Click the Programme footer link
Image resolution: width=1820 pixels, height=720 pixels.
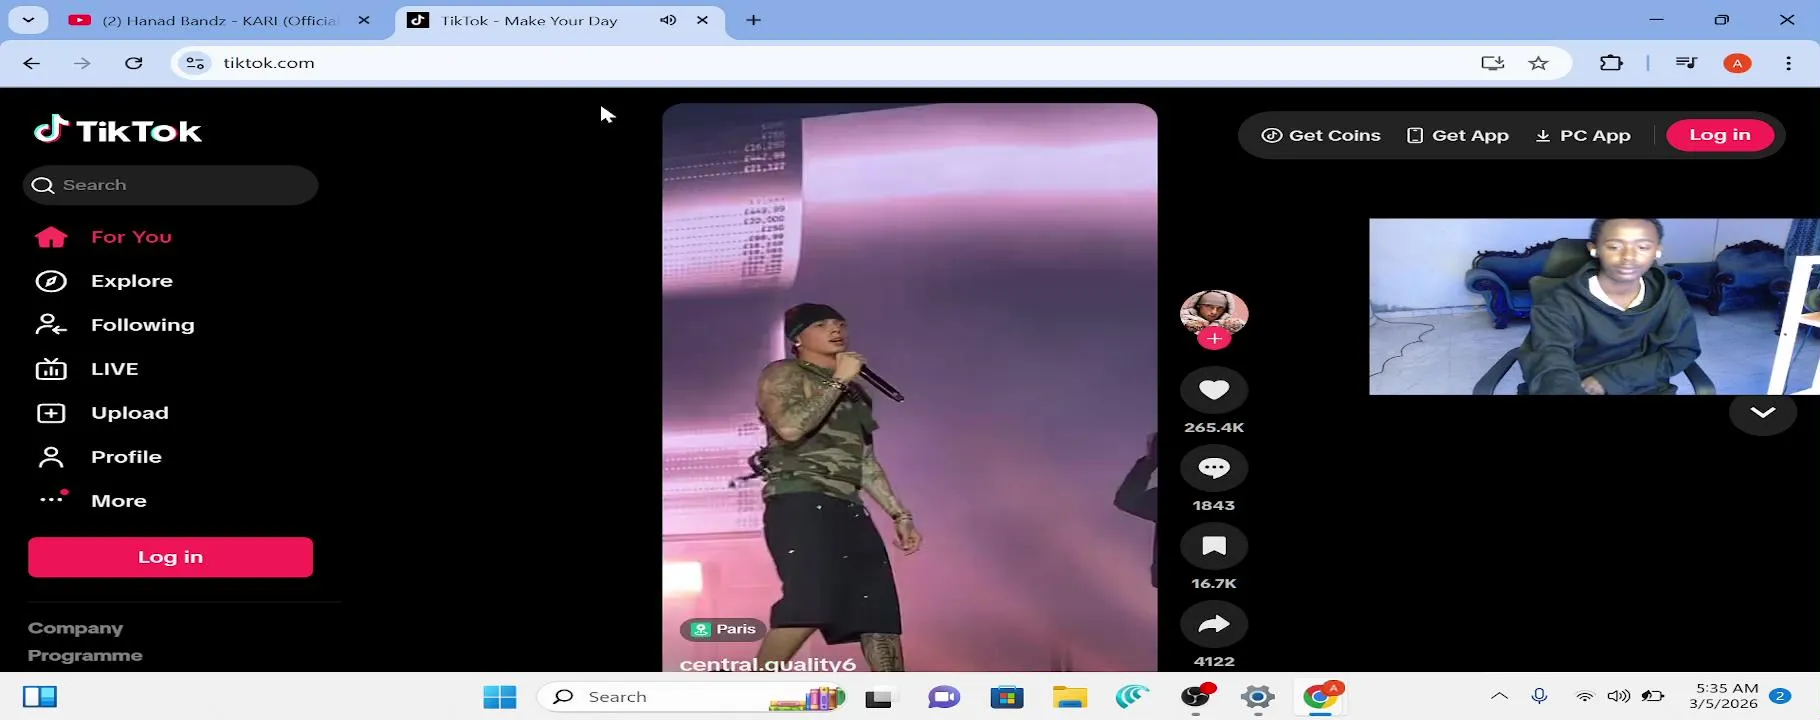coord(85,655)
